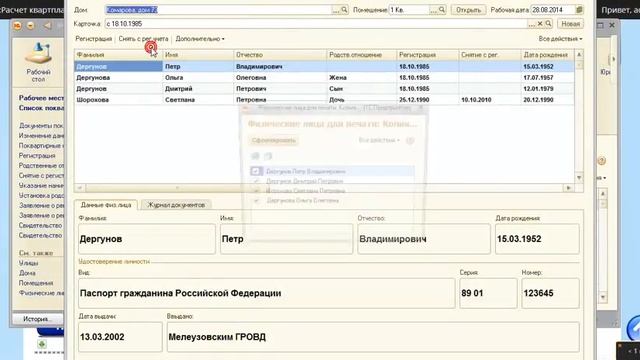Click the table's vertical scrollbar down arrow

pos(579,178)
